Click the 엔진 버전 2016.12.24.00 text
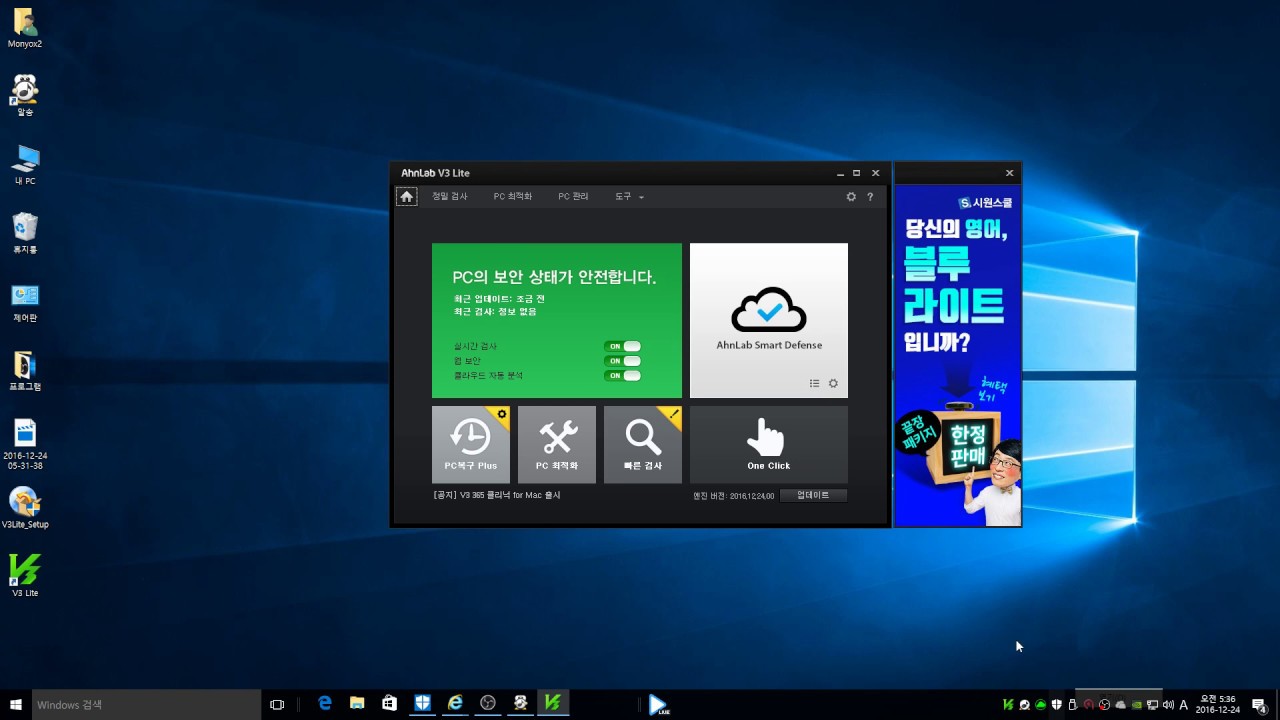The width and height of the screenshot is (1280, 720). click(x=734, y=496)
